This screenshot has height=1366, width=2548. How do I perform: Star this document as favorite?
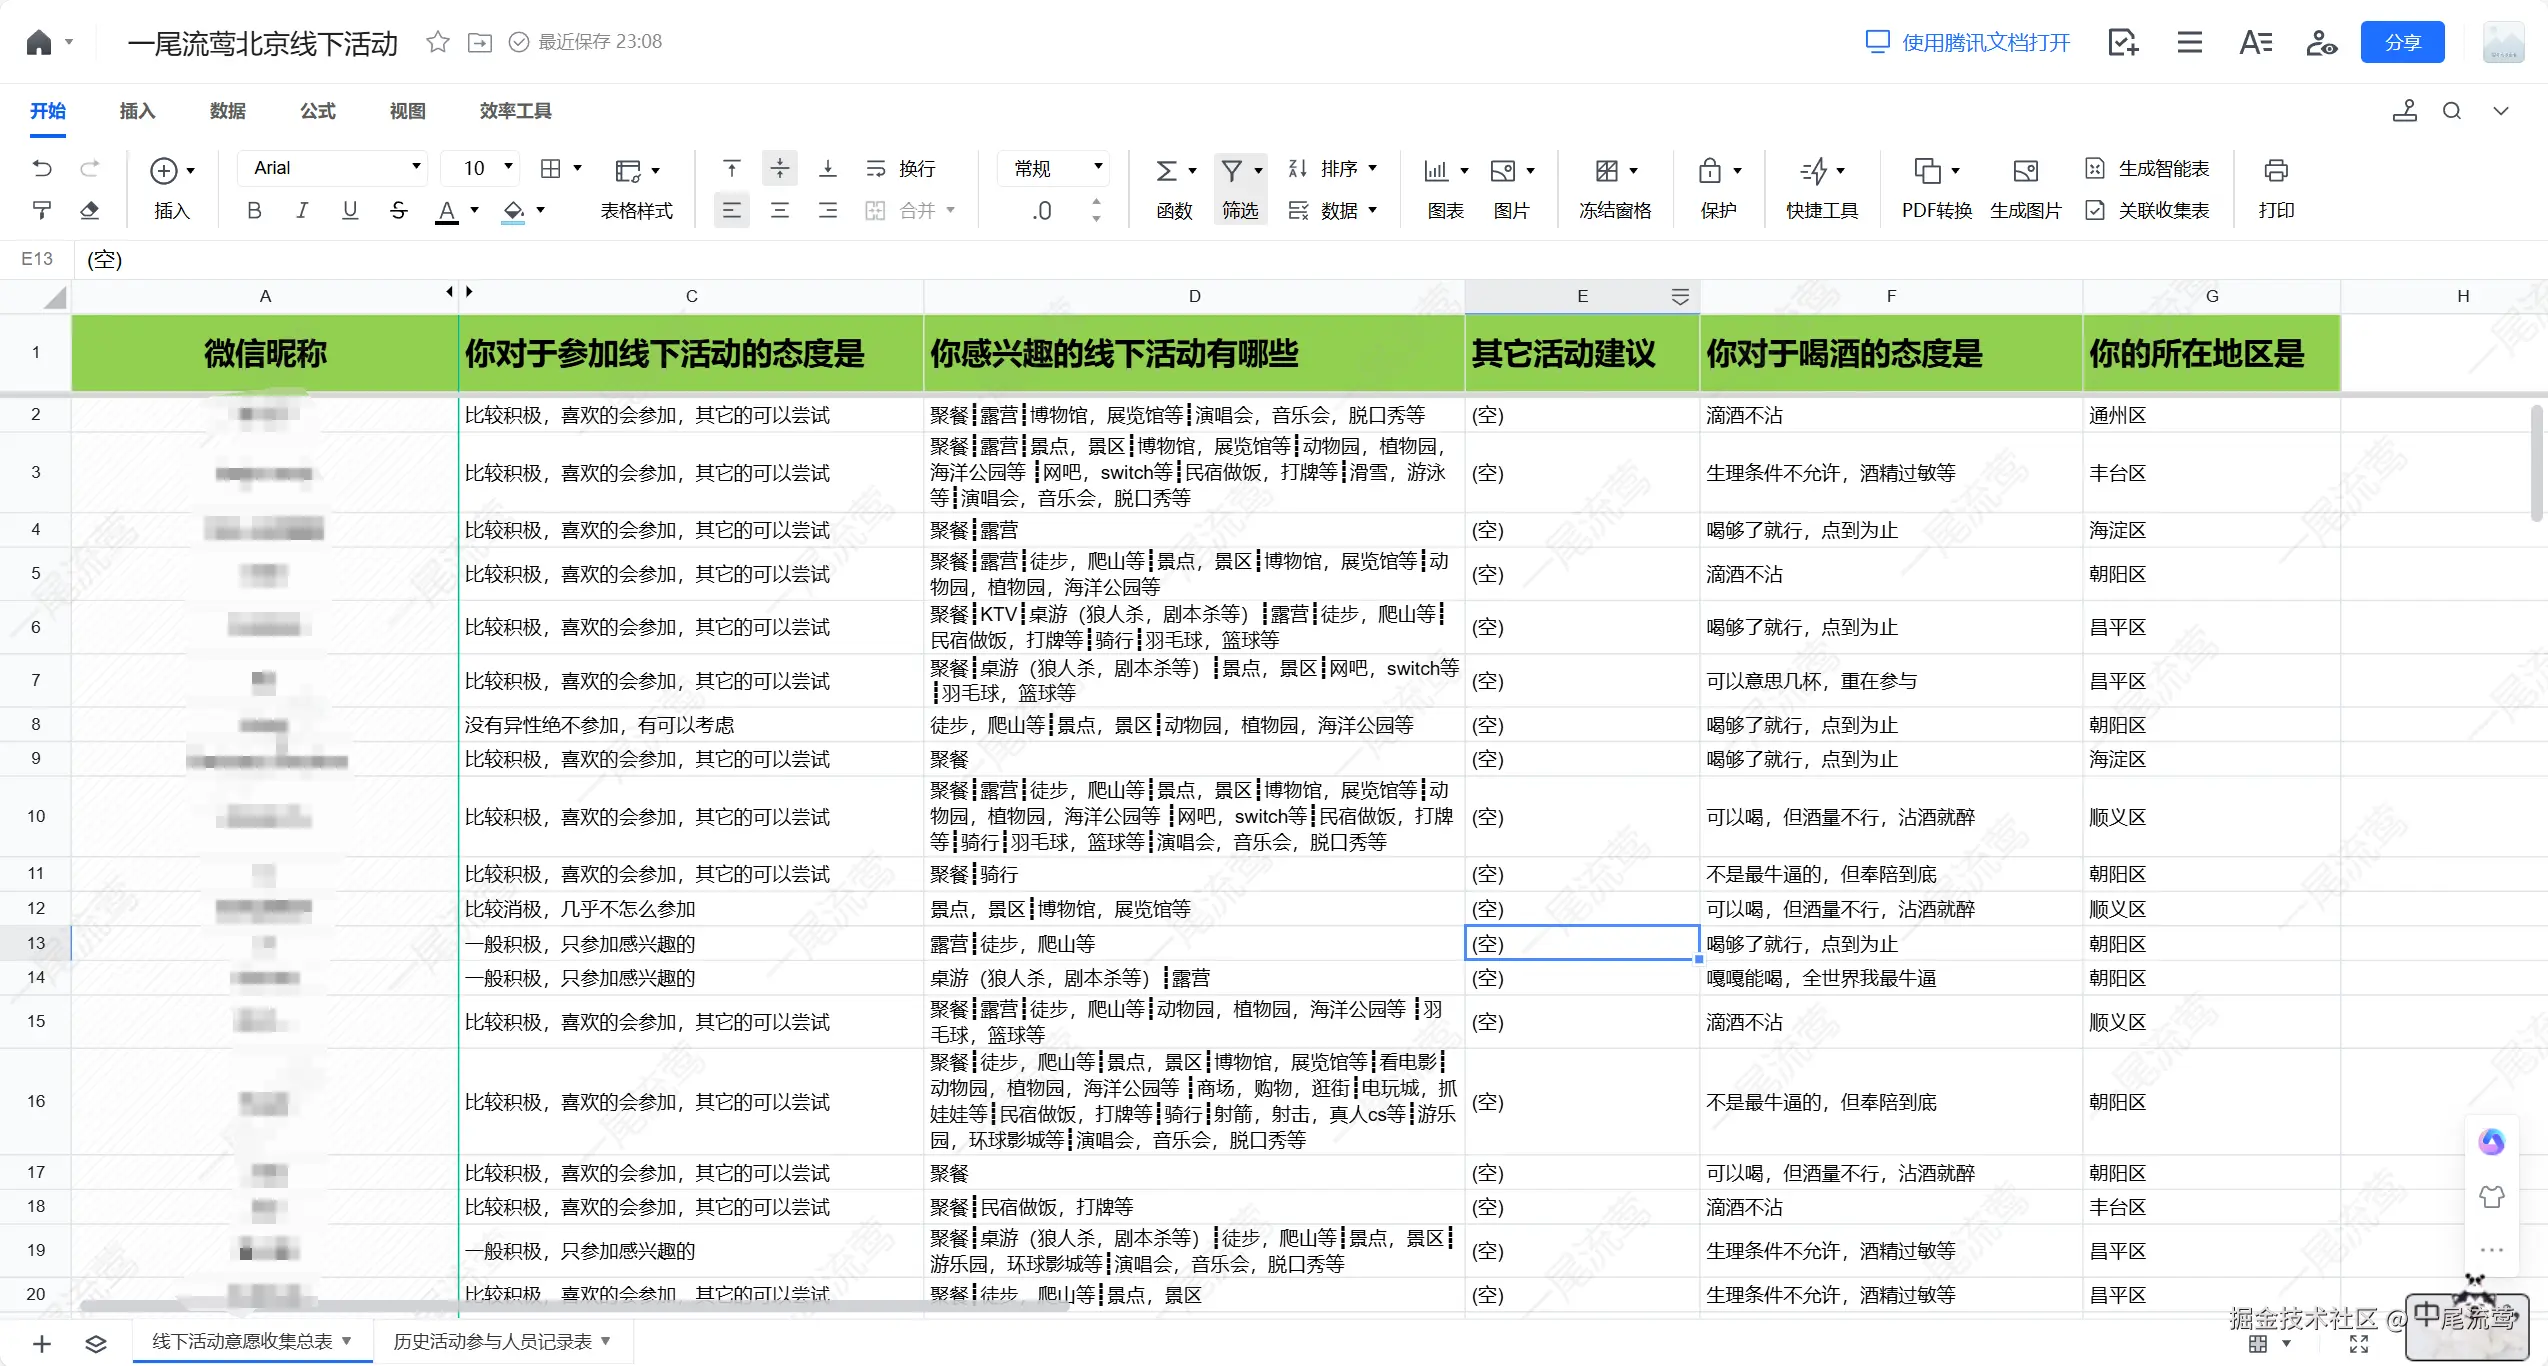click(437, 42)
